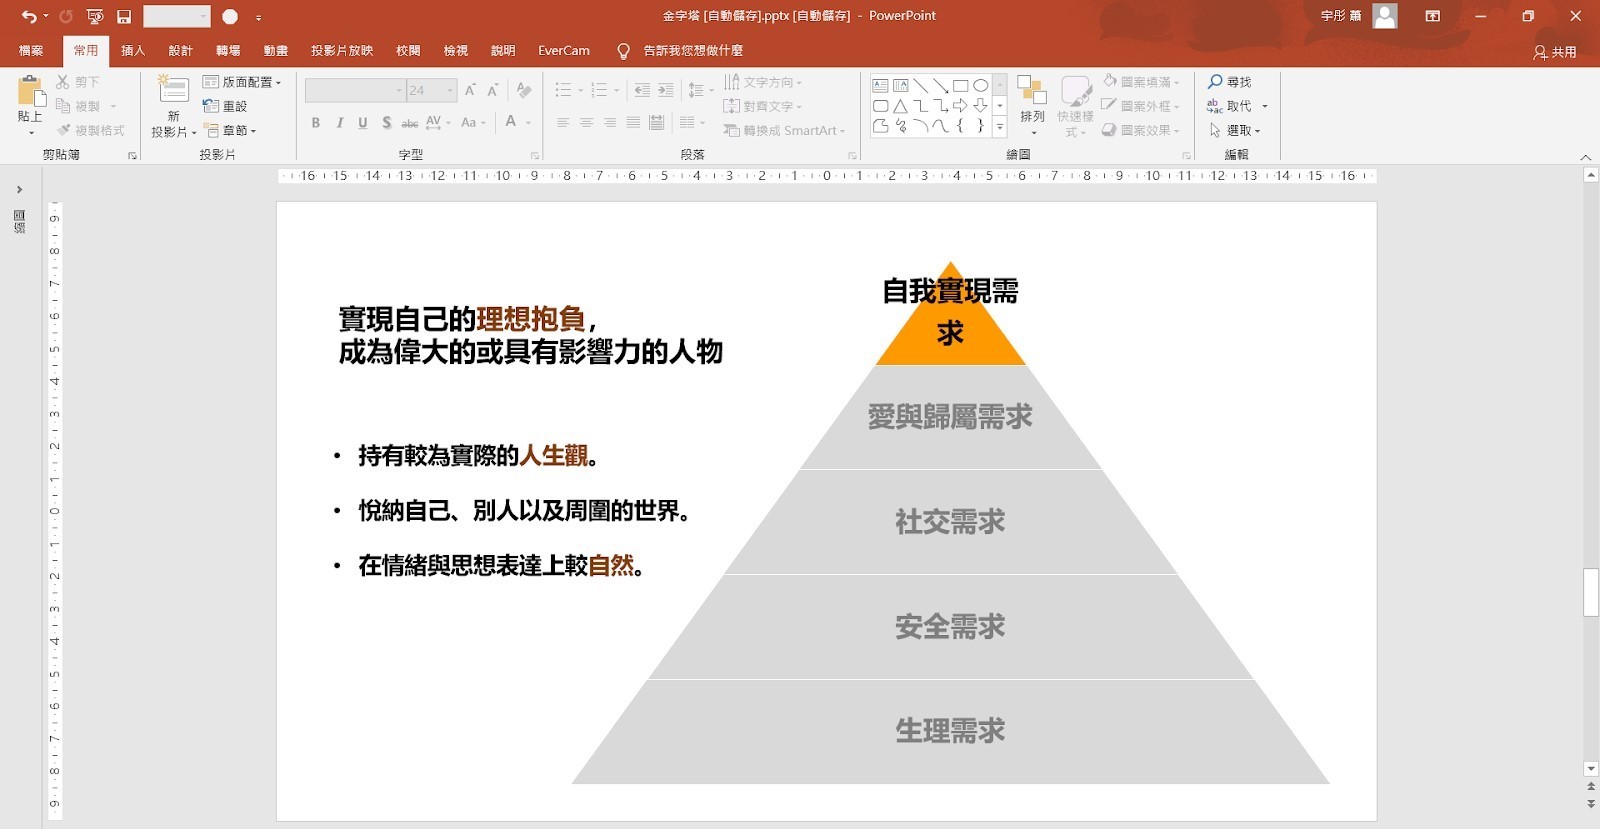Expand the 選取 select dropdown

(x=1236, y=130)
